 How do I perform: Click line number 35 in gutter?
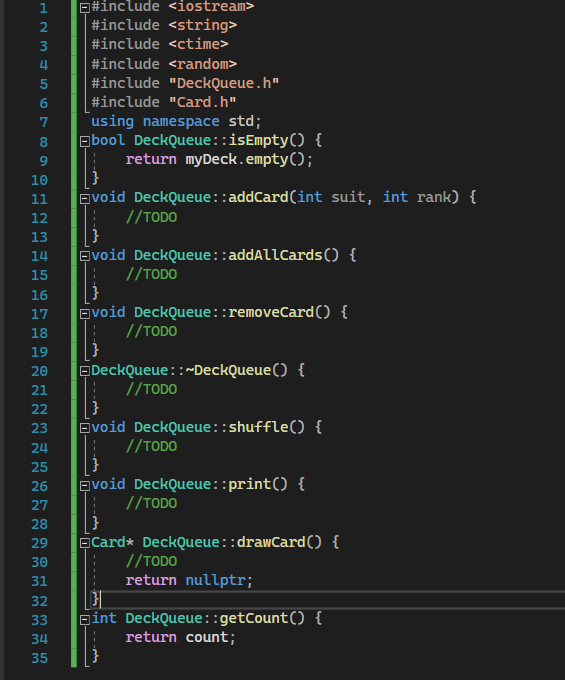pos(39,658)
